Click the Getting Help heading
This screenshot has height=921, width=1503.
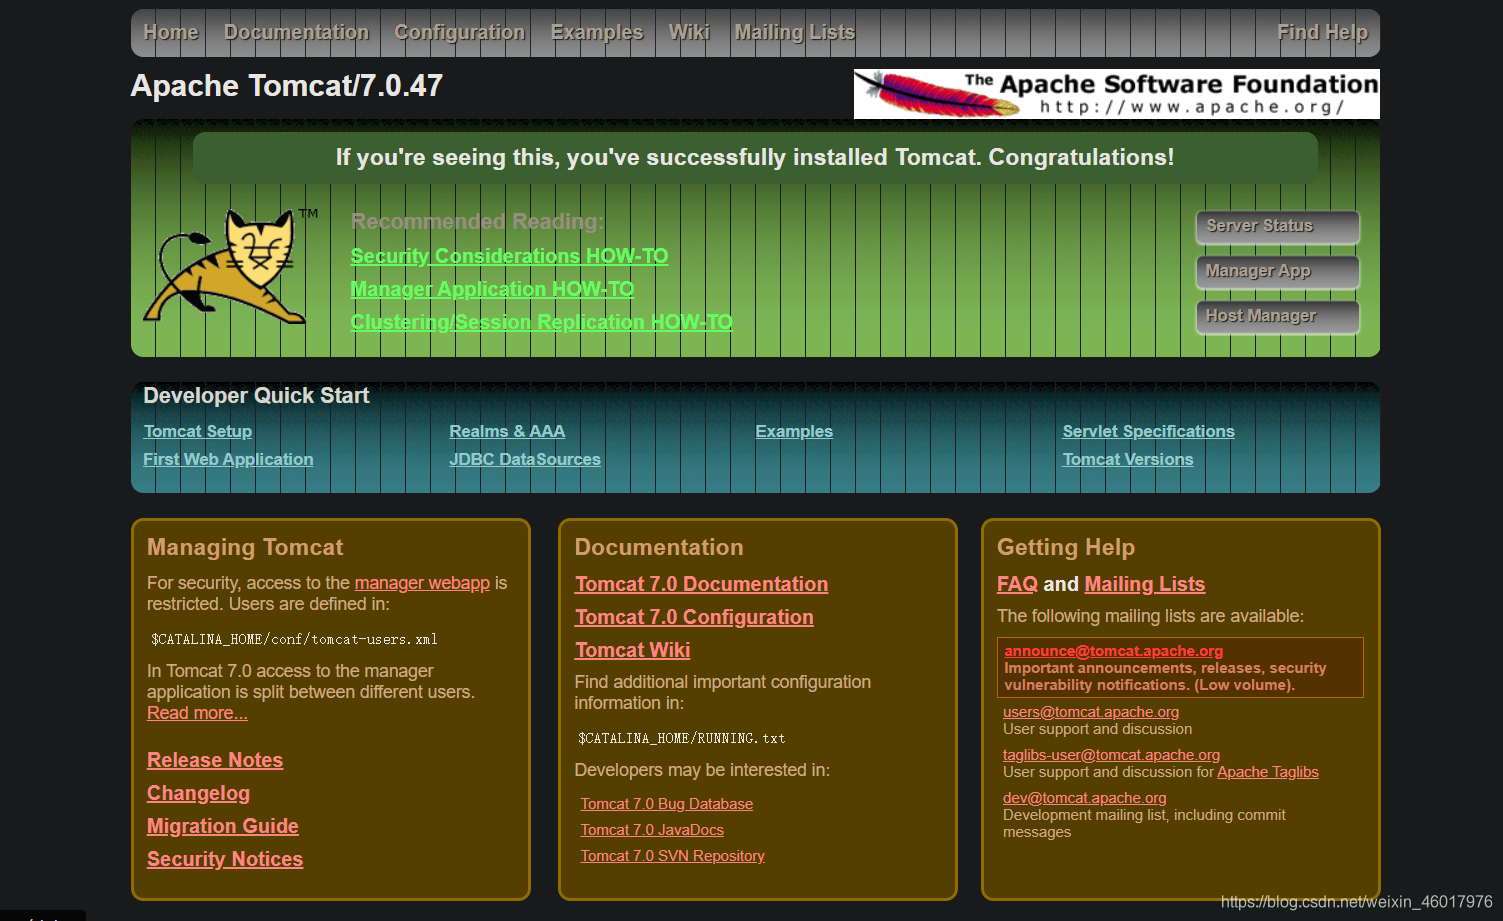pyautogui.click(x=1066, y=547)
